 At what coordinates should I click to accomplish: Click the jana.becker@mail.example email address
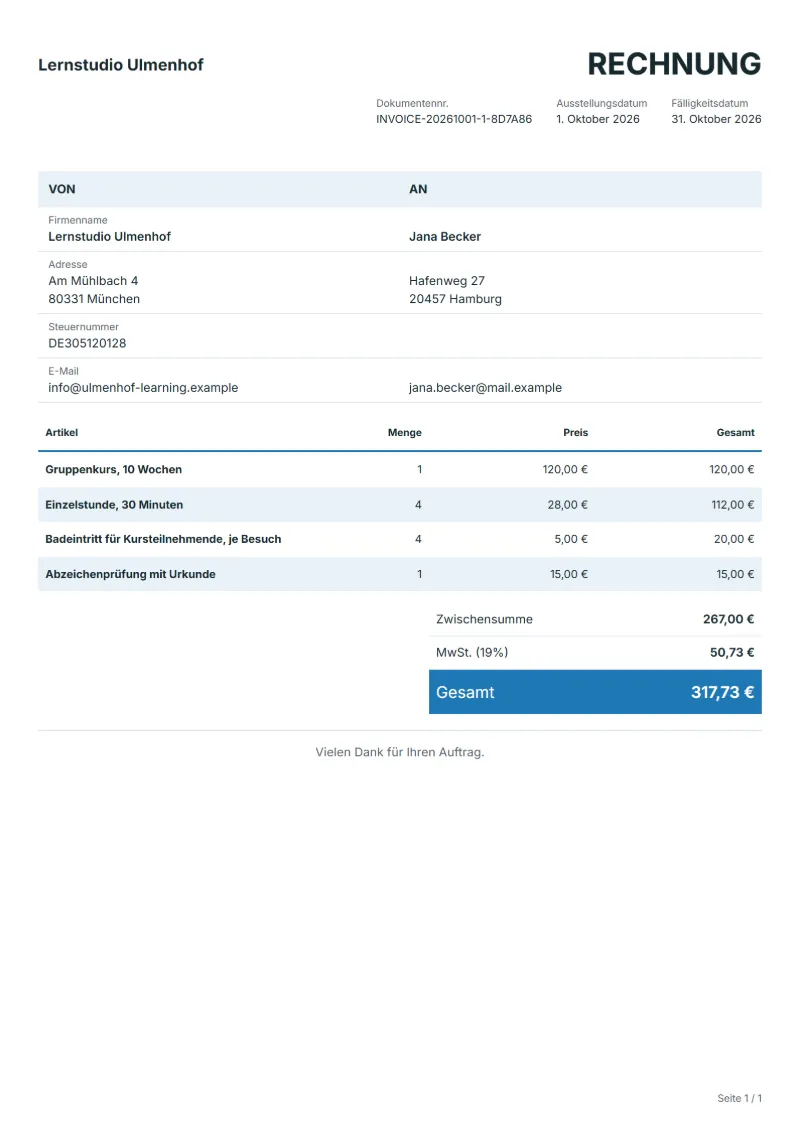click(x=485, y=387)
